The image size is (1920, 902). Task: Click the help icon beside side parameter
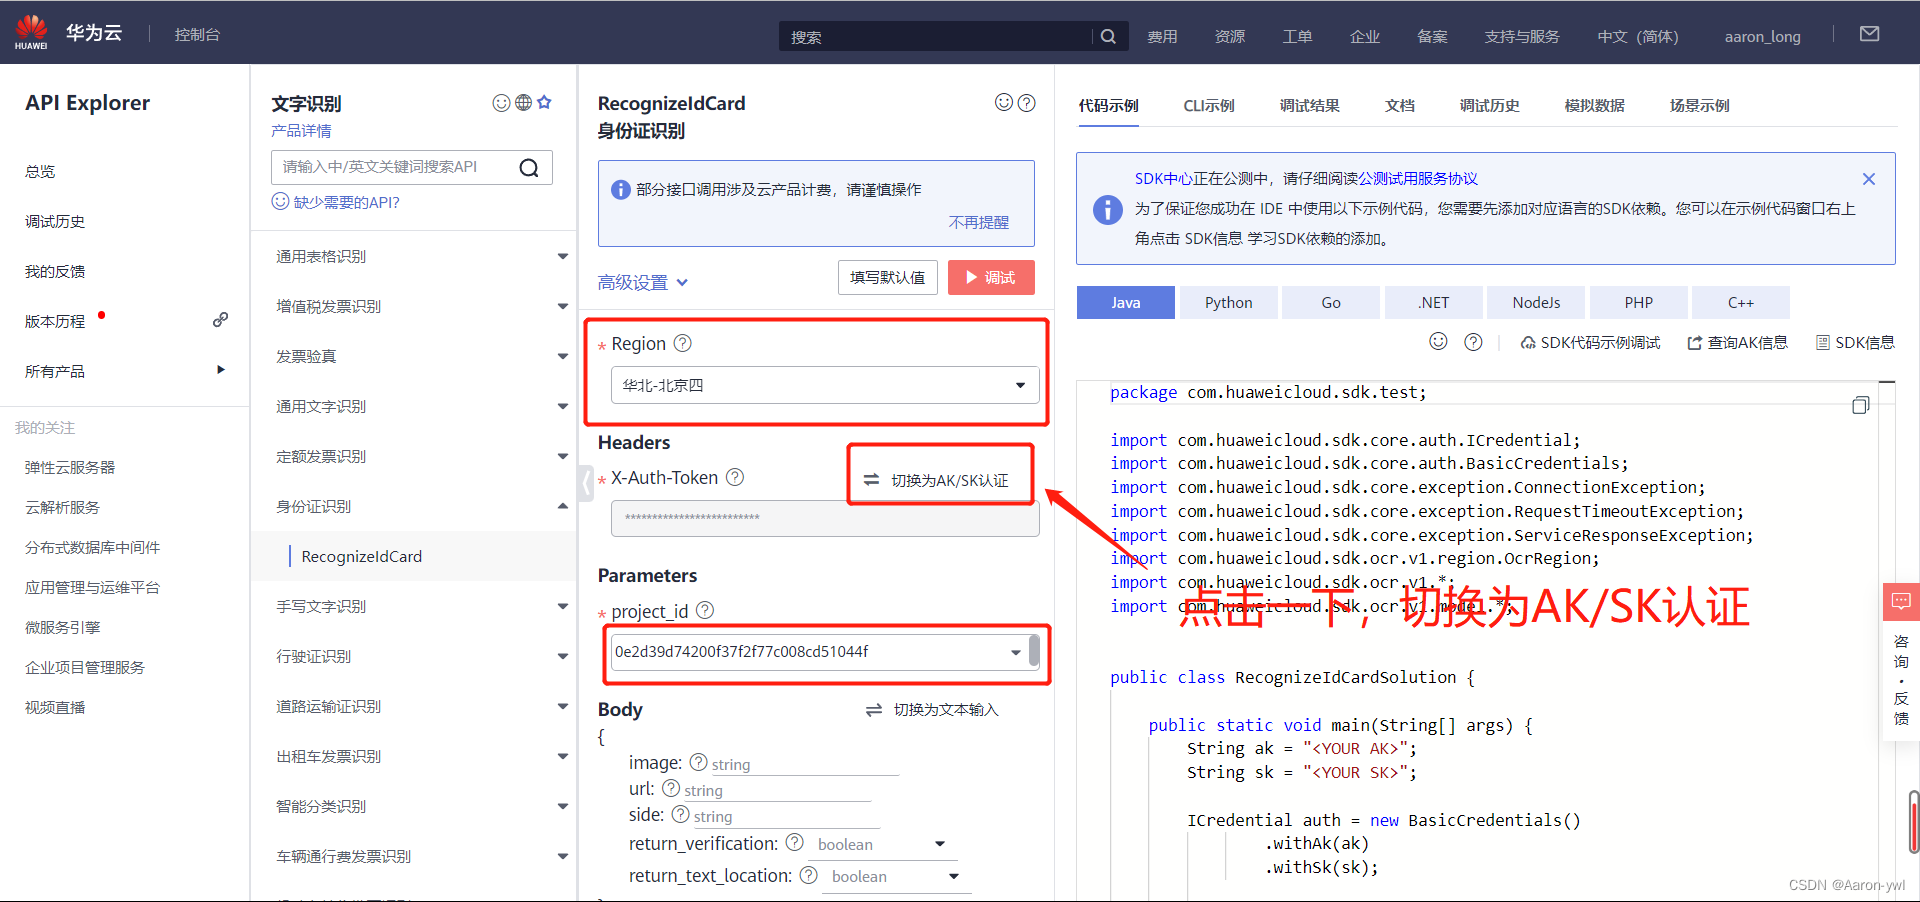(680, 814)
